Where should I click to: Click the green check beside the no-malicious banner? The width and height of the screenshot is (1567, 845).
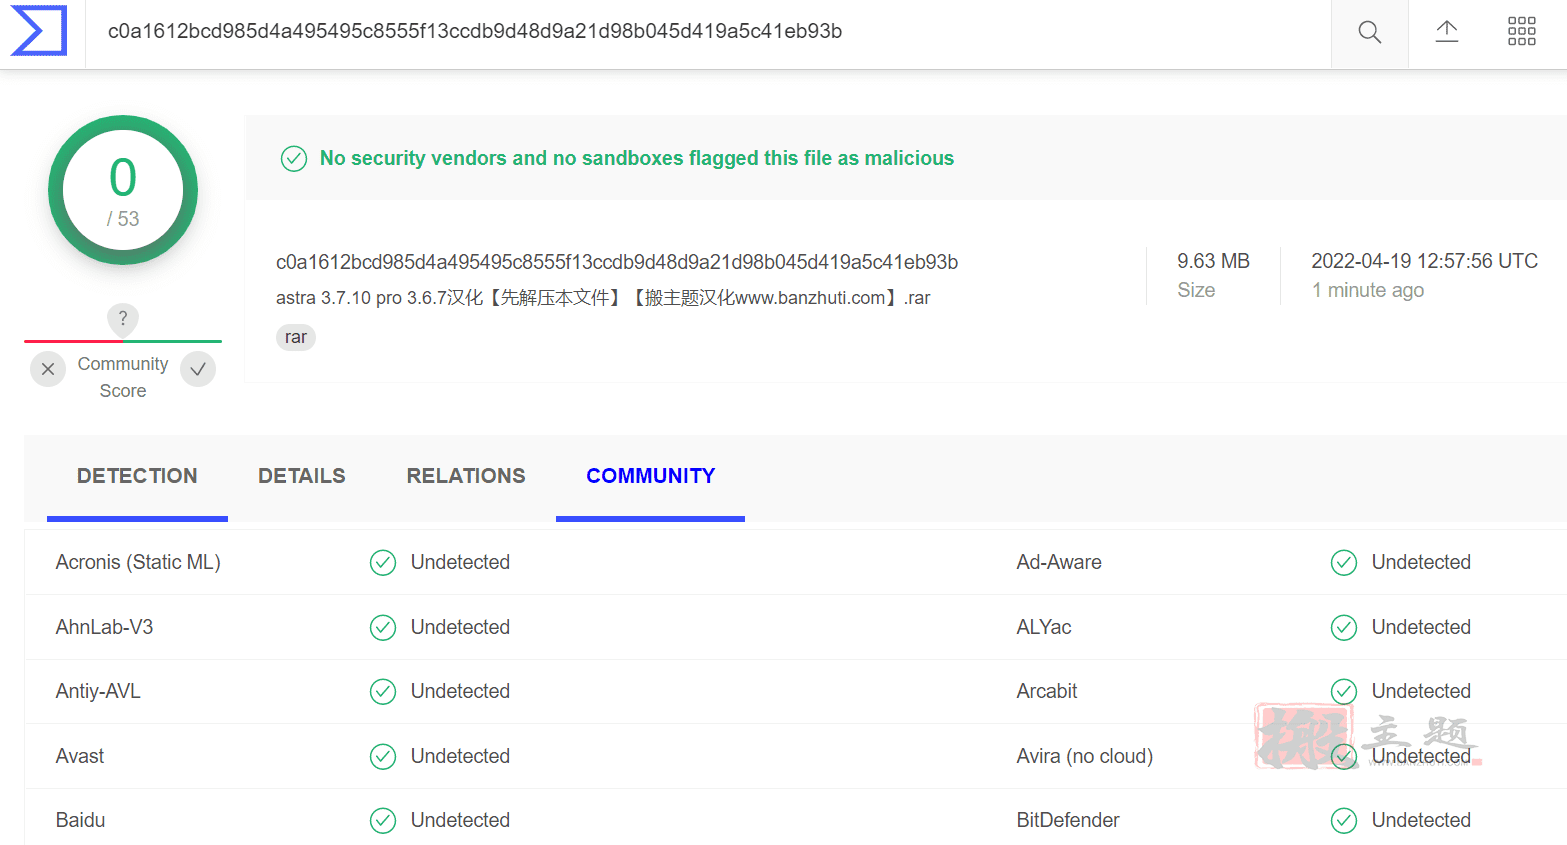(x=294, y=159)
